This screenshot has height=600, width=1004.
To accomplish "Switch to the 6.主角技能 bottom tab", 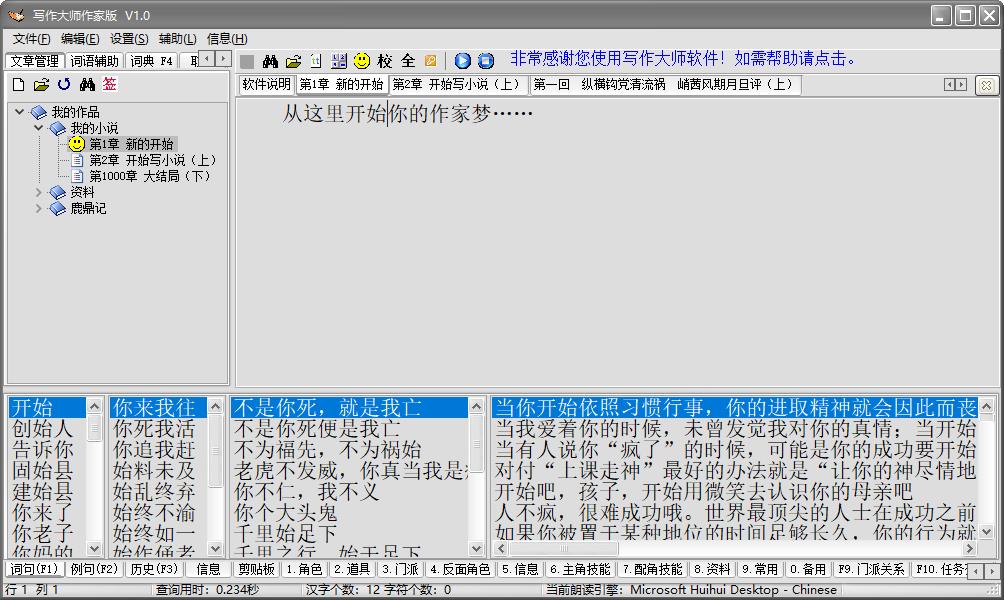I will point(581,569).
